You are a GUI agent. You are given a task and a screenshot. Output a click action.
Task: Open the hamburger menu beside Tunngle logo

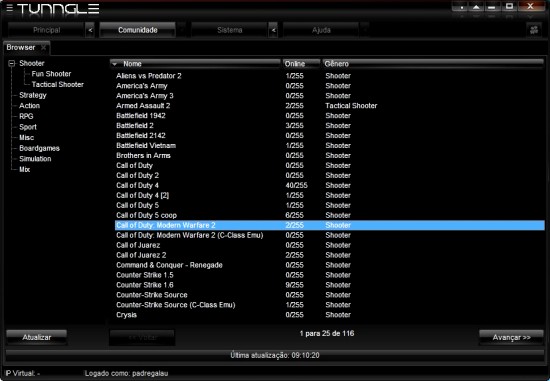tap(9, 8)
